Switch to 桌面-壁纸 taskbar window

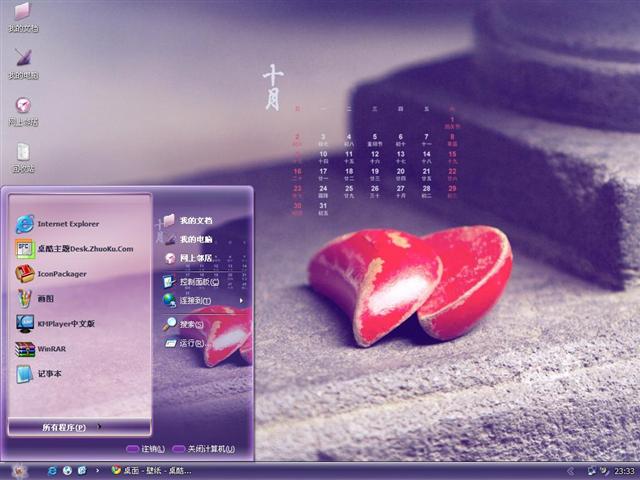point(151,471)
